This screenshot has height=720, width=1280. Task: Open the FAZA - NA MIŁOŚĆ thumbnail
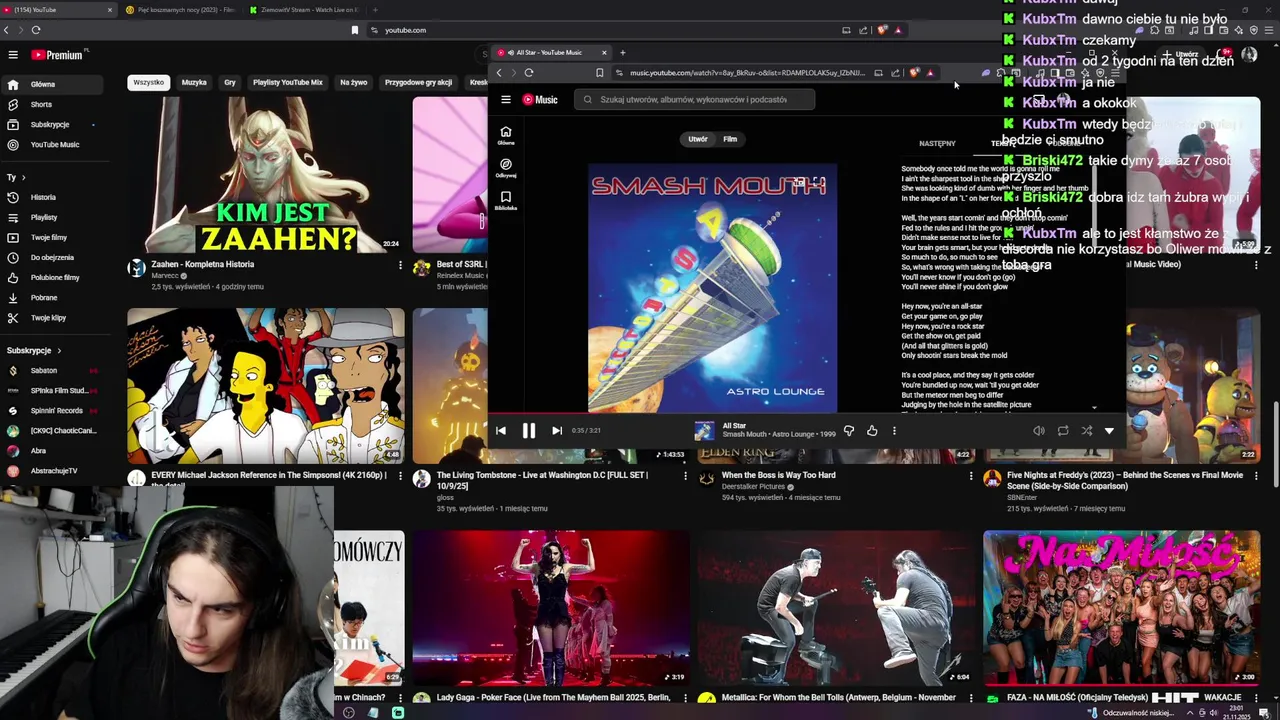click(1121, 607)
